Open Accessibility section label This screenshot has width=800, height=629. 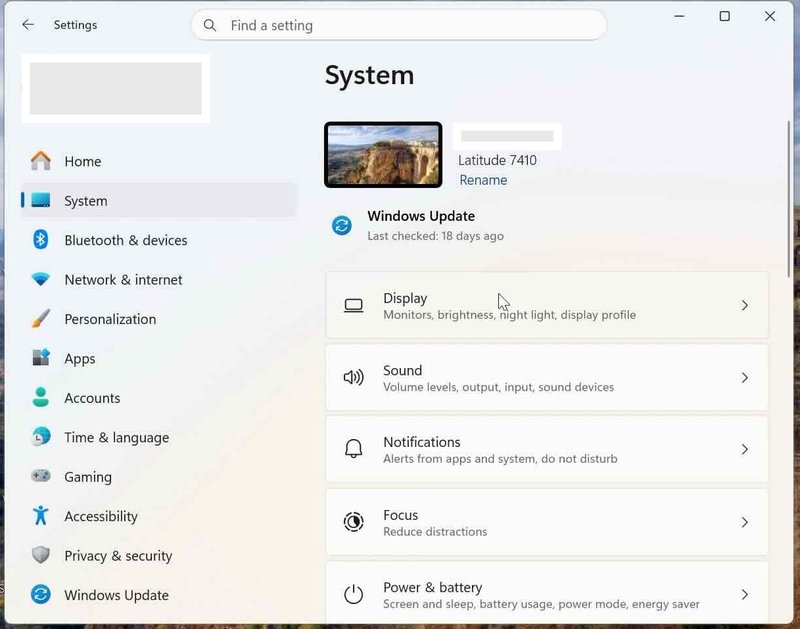101,516
